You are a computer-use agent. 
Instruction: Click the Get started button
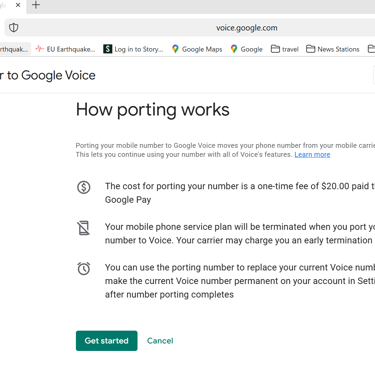tap(106, 341)
